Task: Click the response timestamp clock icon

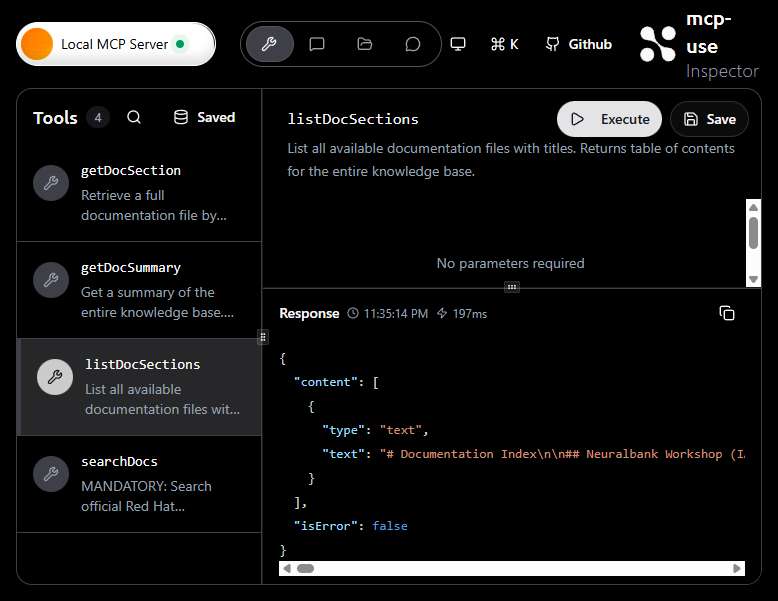Action: (x=353, y=314)
